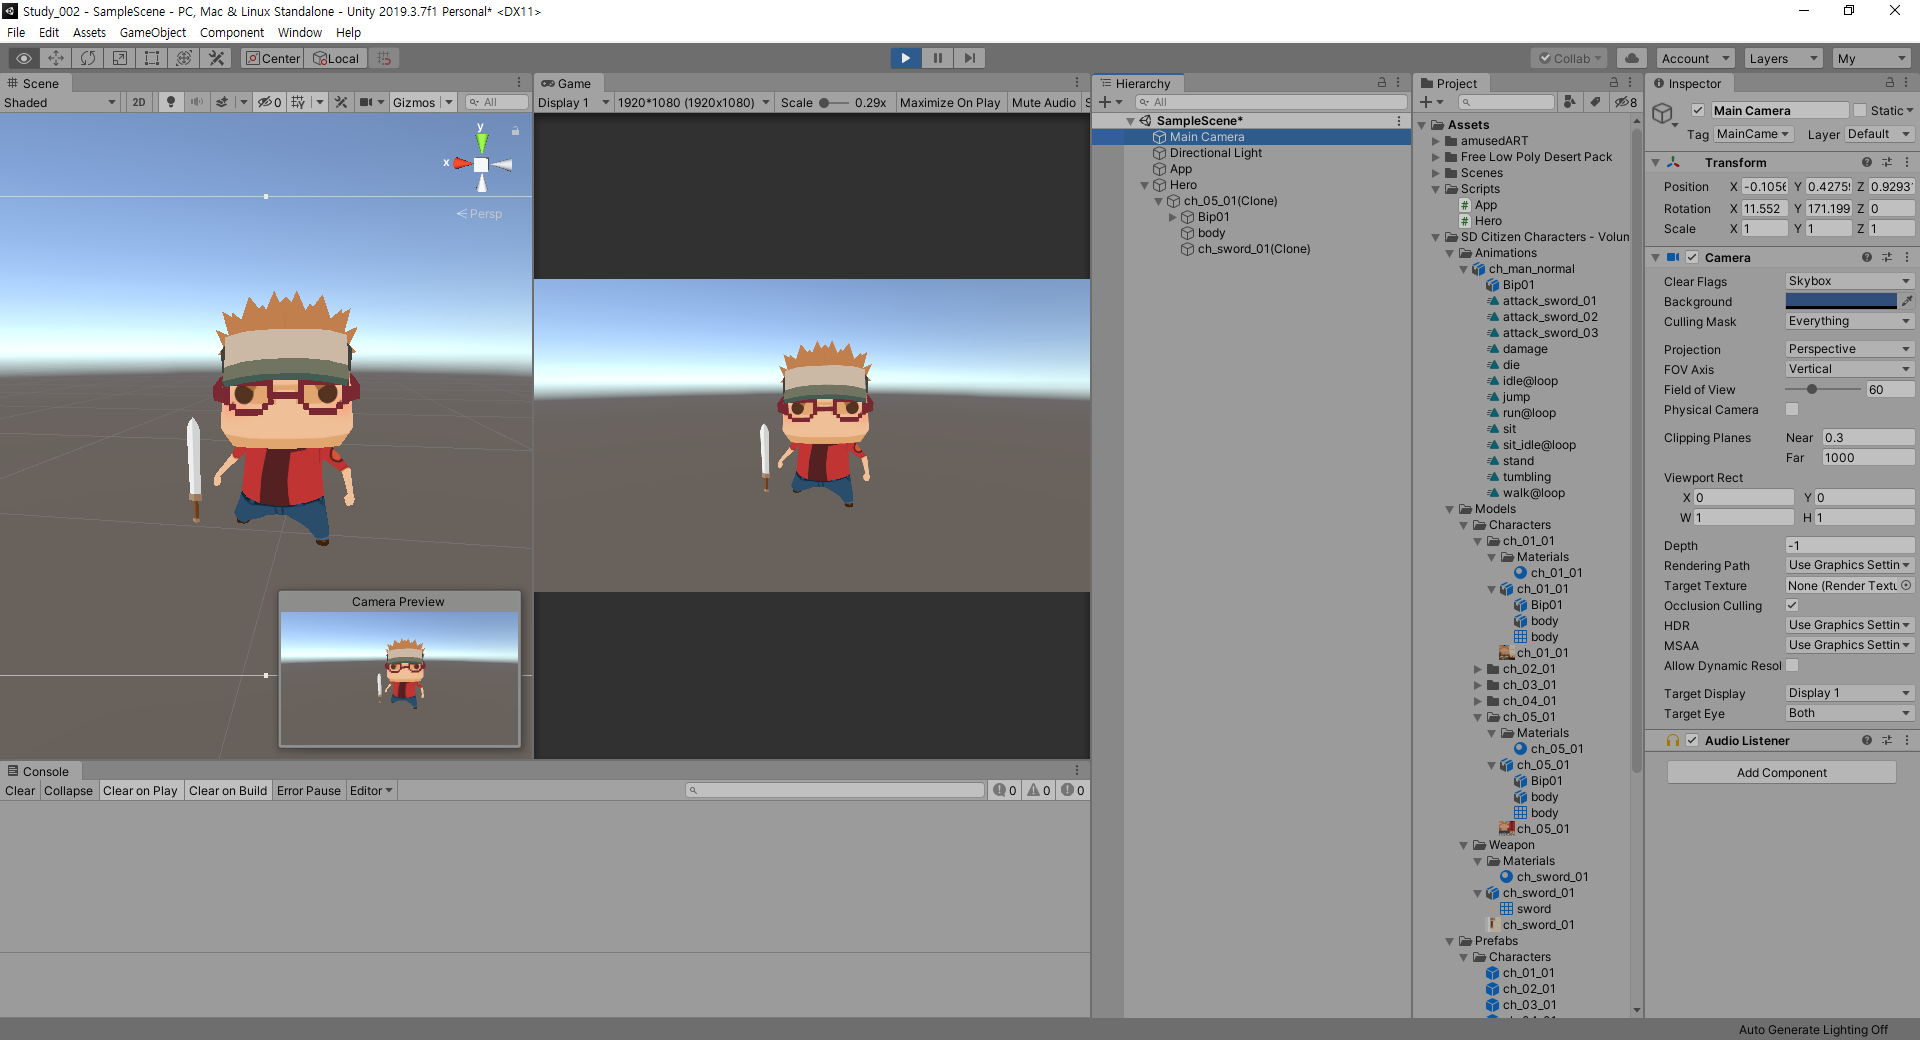Toggle Audio Listener enabled checkbox

[x=1692, y=740]
